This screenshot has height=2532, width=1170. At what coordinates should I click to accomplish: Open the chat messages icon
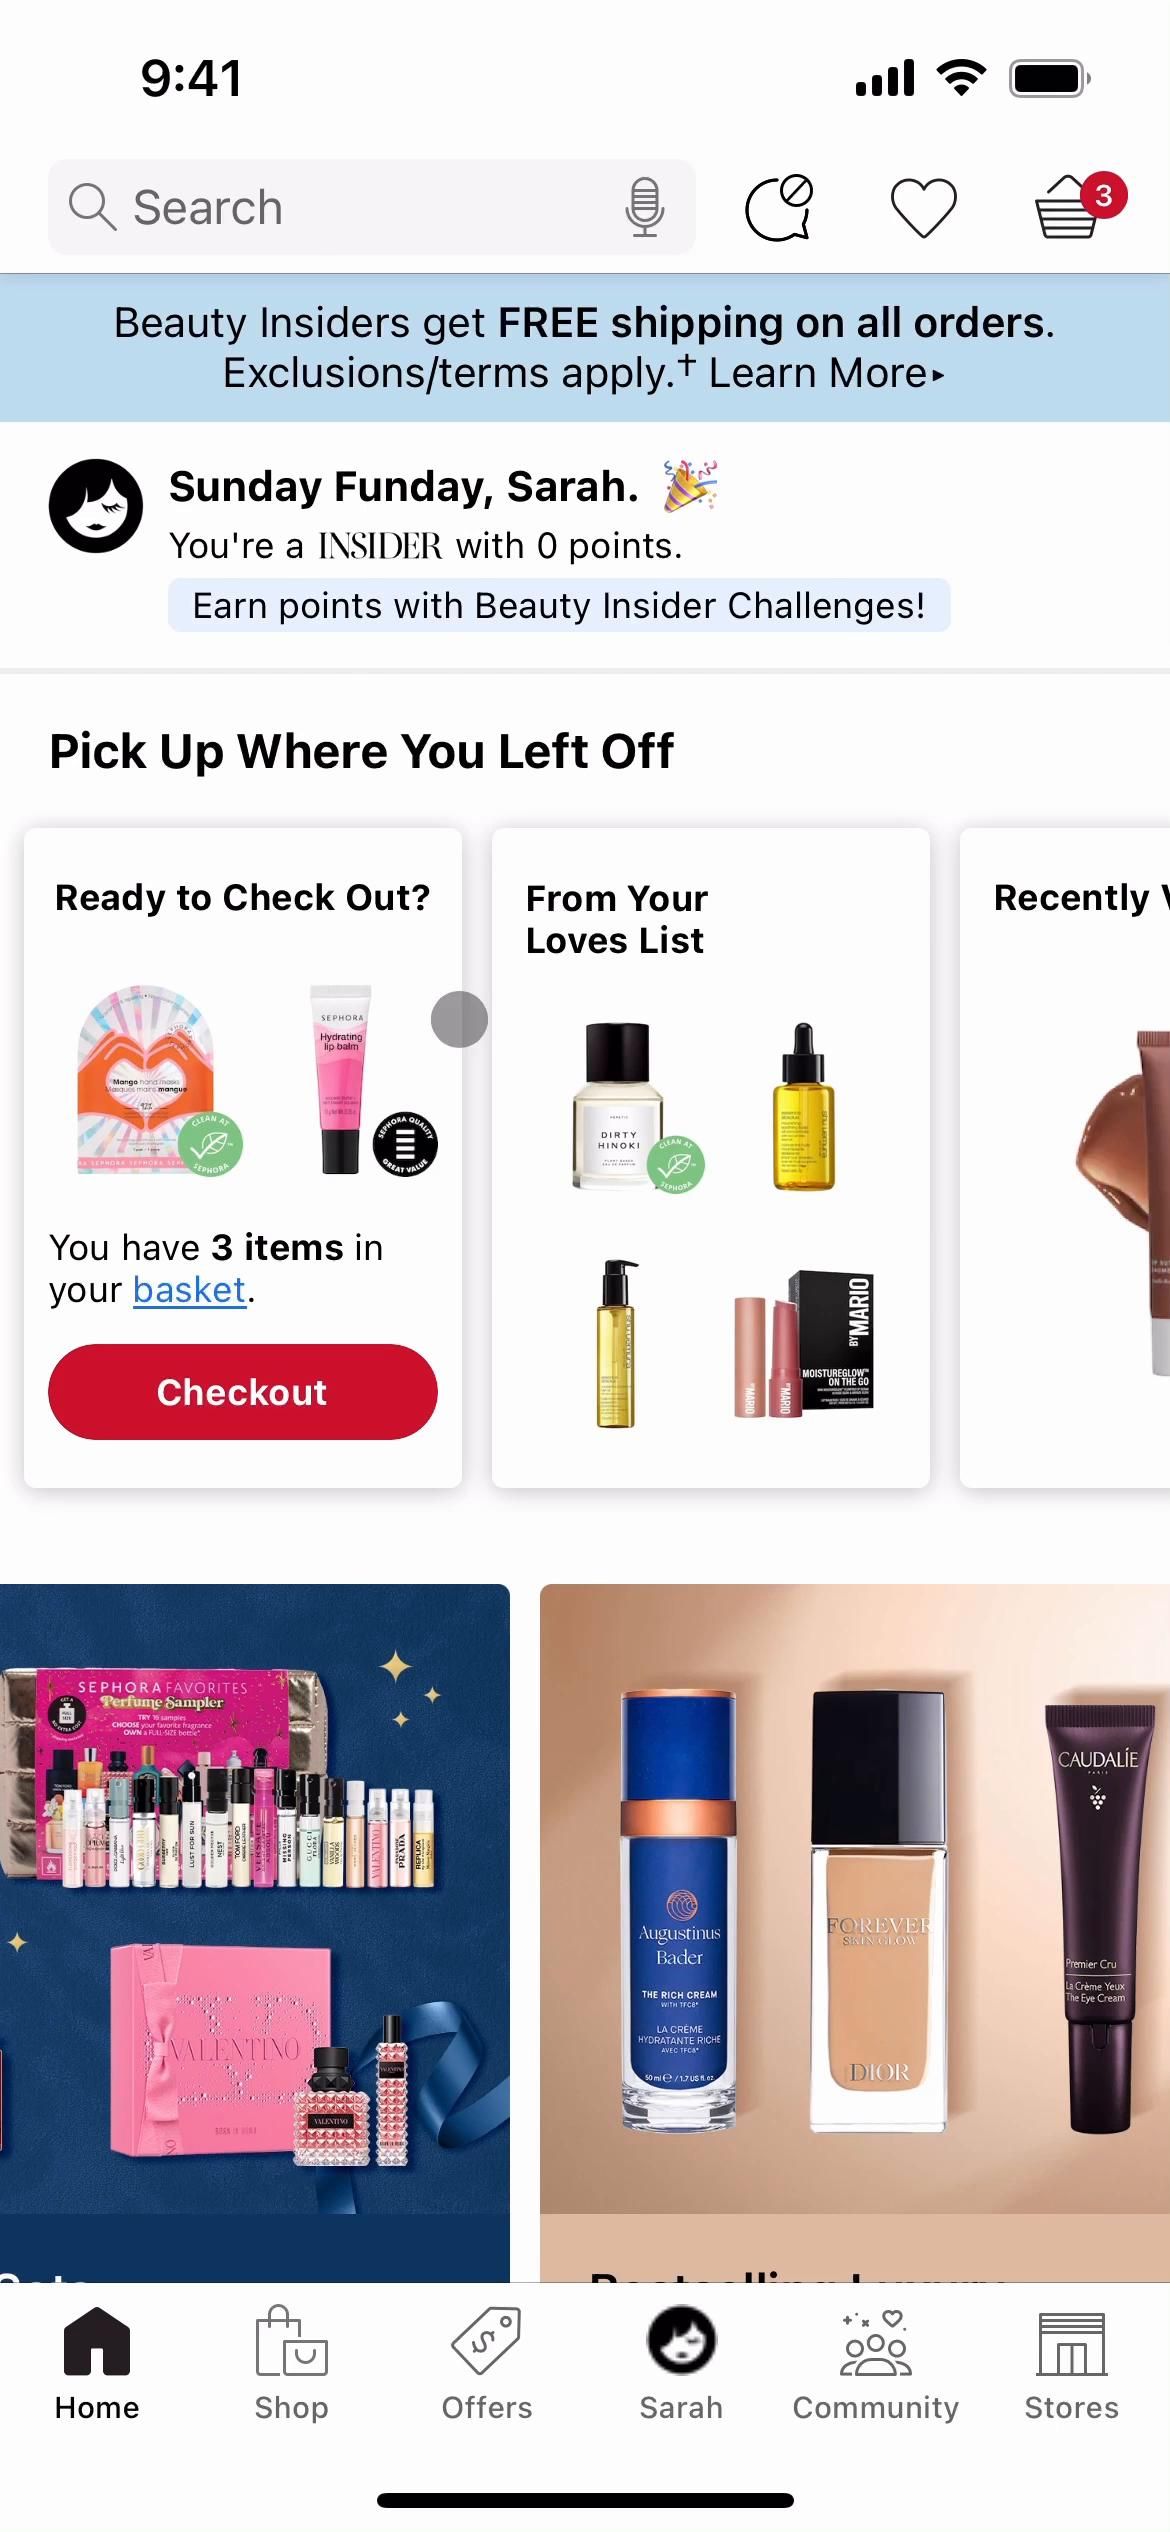click(779, 207)
